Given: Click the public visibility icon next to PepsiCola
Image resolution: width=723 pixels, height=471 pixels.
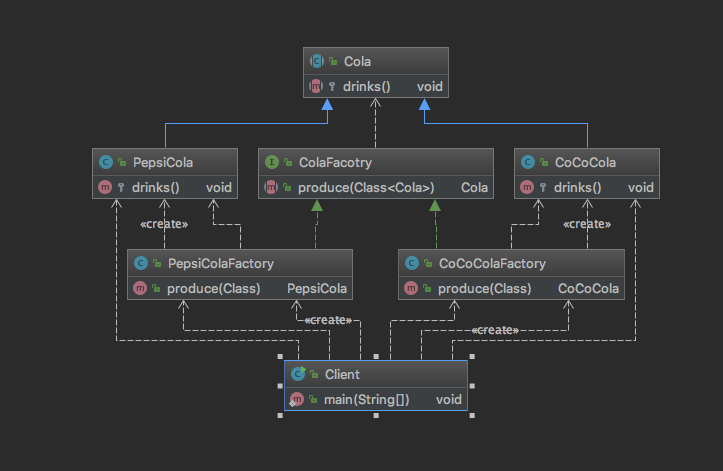Looking at the screenshot, I should (x=122, y=162).
